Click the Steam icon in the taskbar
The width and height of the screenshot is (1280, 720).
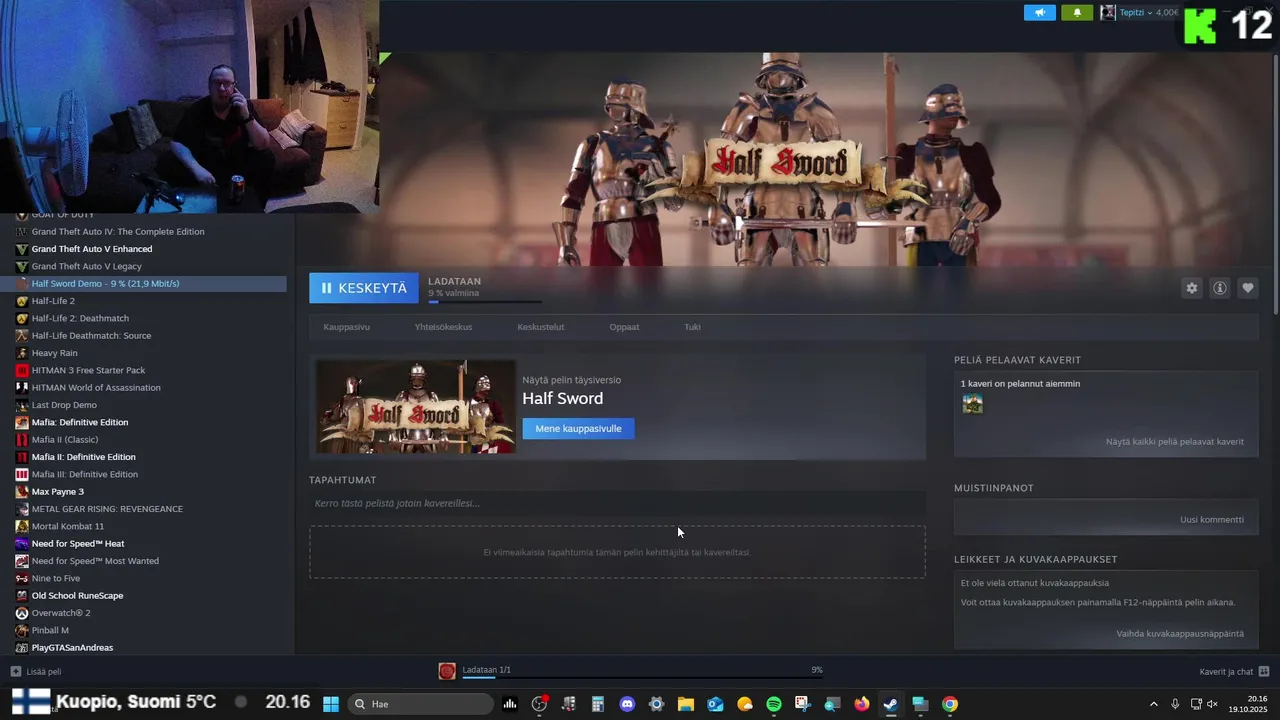(x=890, y=704)
